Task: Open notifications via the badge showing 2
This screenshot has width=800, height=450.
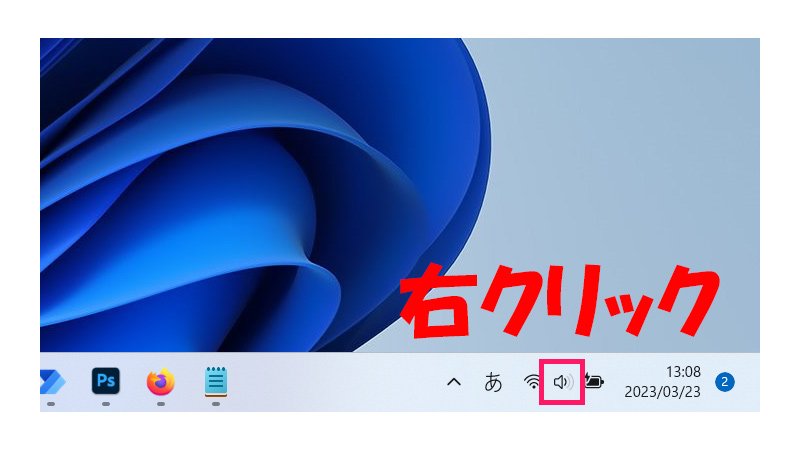Action: [725, 381]
